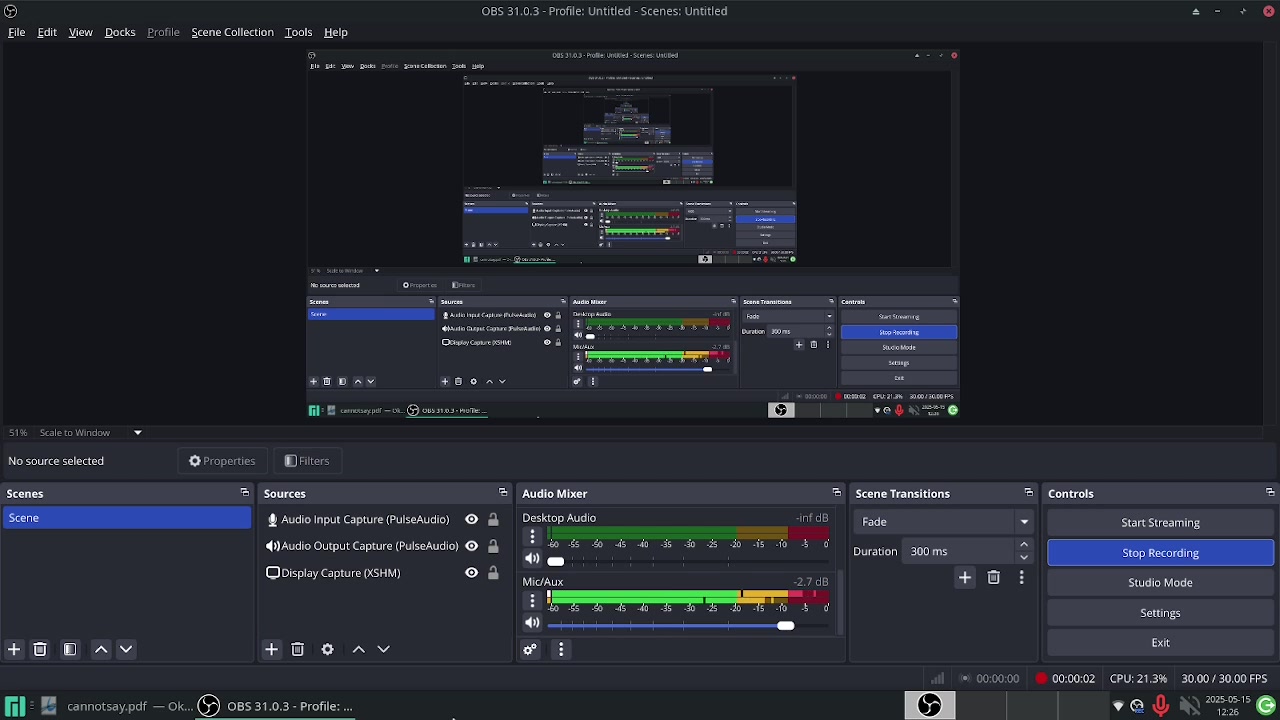Hide the Display Capture (XSHM) source
The image size is (1280, 720).
click(471, 573)
